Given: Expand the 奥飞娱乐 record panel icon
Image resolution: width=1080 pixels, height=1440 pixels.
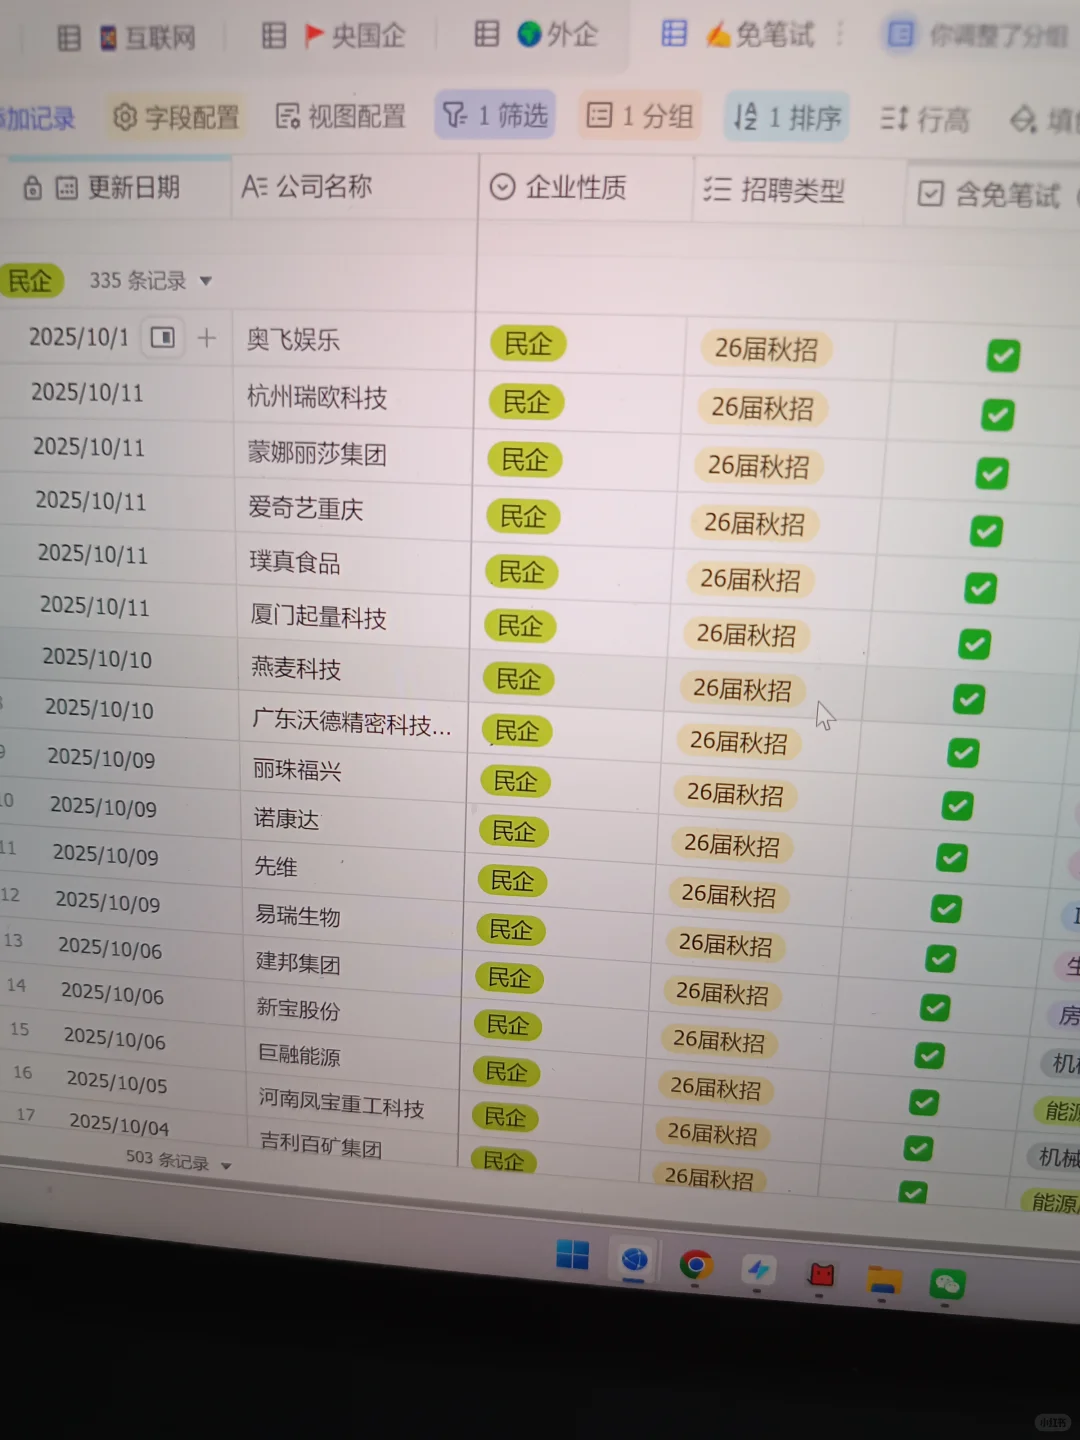Looking at the screenshot, I should tap(162, 337).
